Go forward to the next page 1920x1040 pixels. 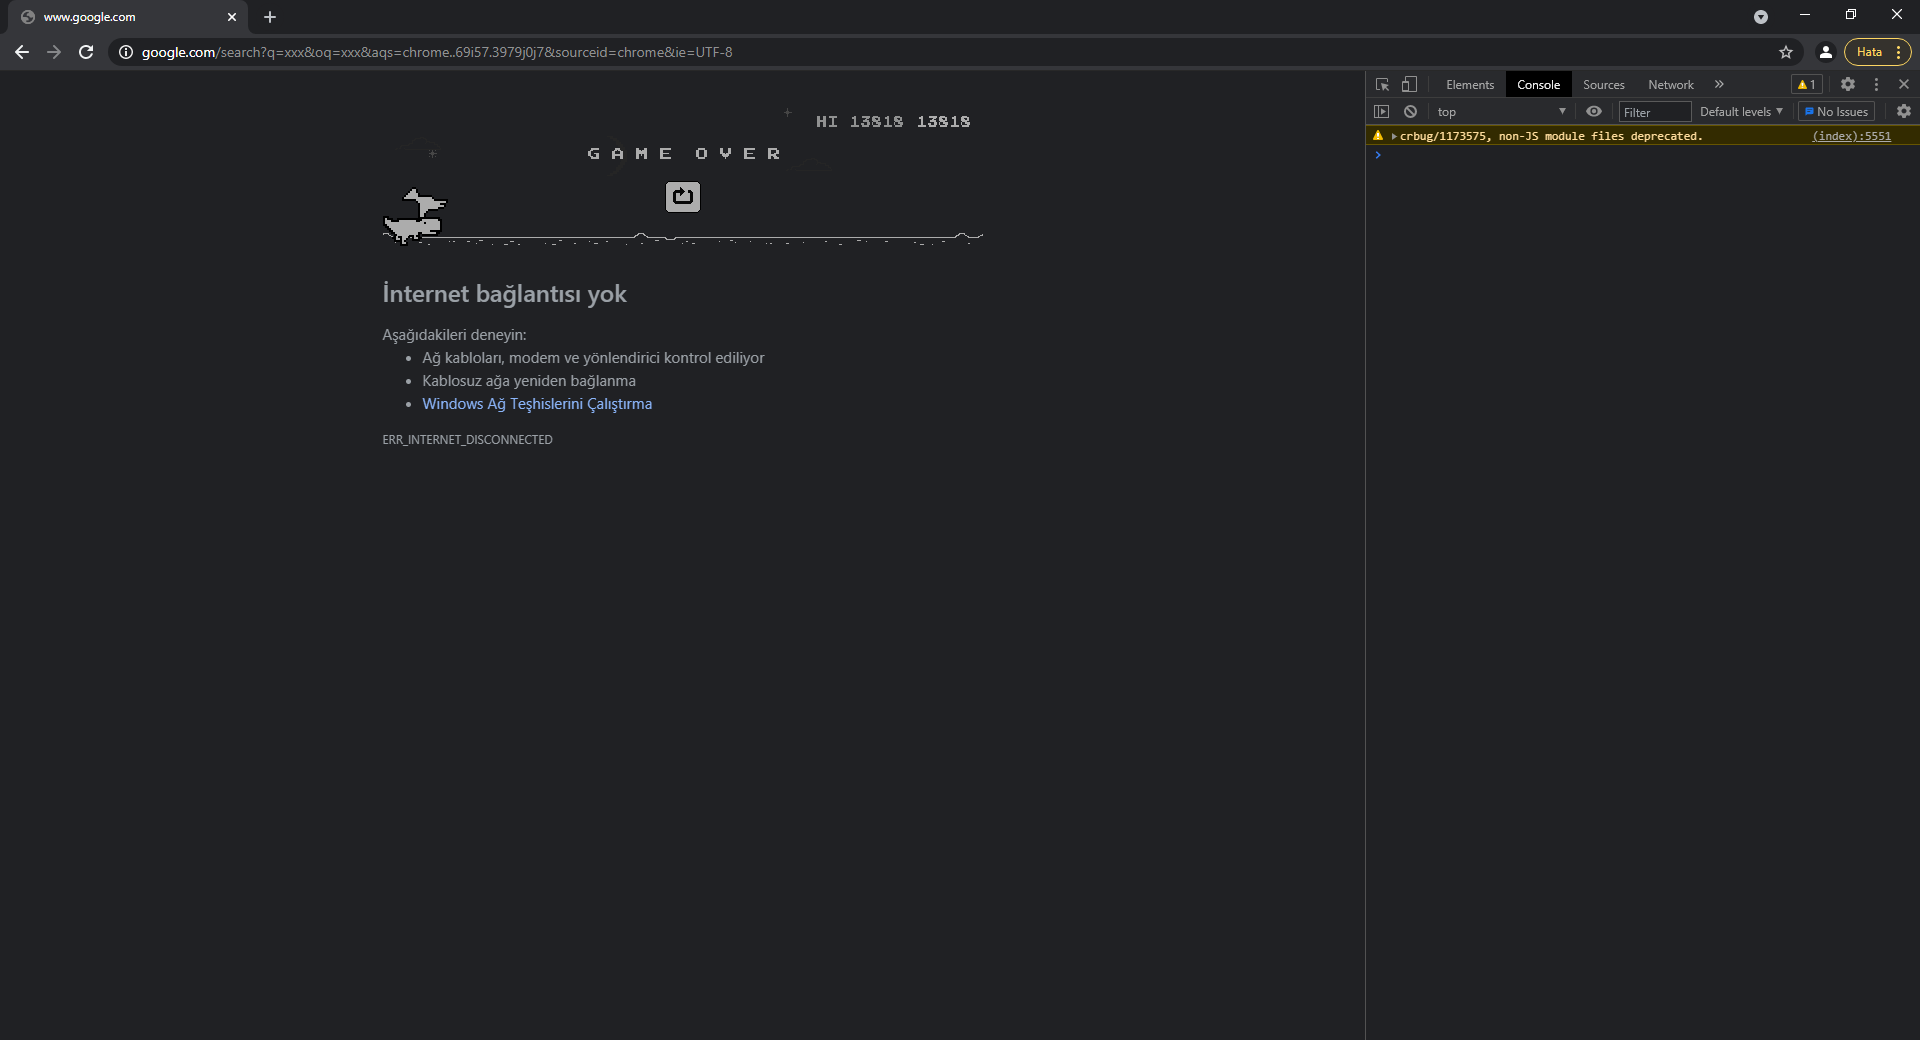click(x=54, y=52)
